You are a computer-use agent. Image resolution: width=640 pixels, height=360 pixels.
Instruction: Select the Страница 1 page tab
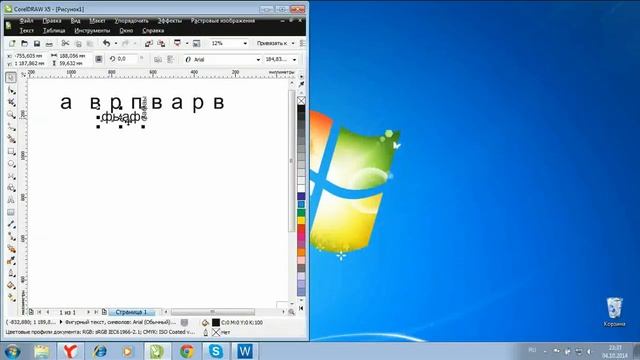[131, 312]
